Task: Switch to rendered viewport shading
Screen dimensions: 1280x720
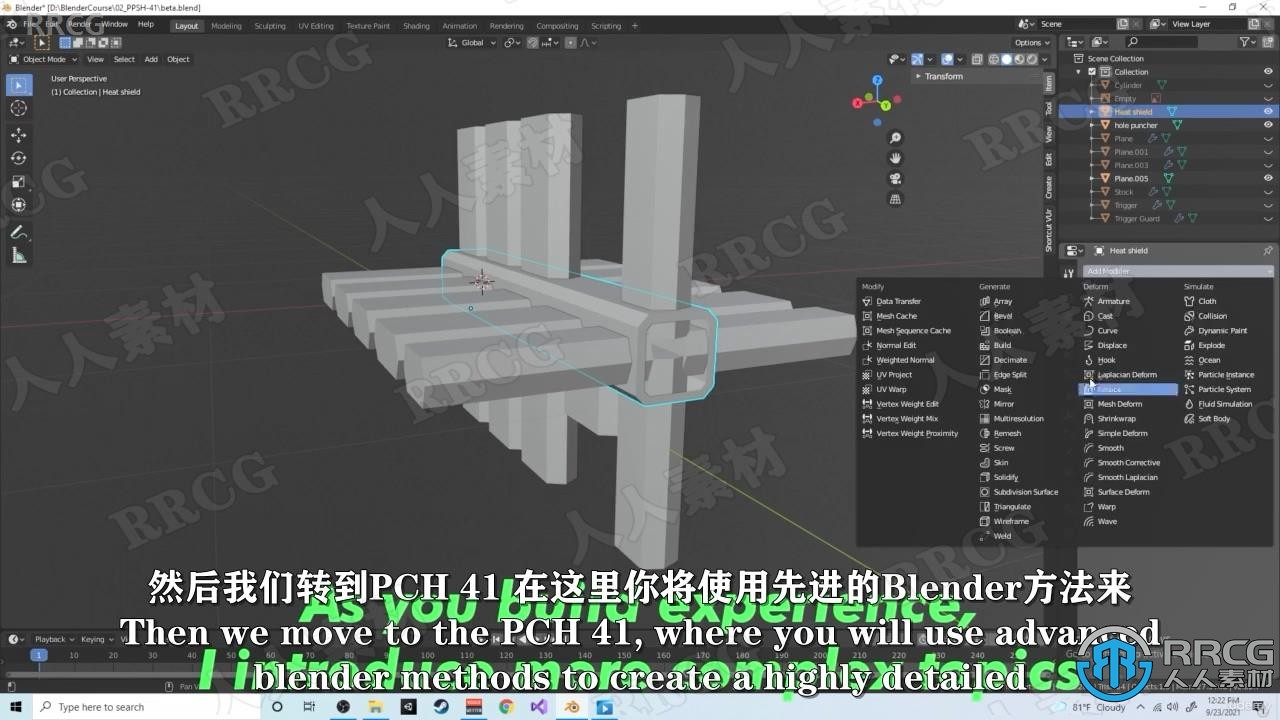Action: coord(1032,59)
